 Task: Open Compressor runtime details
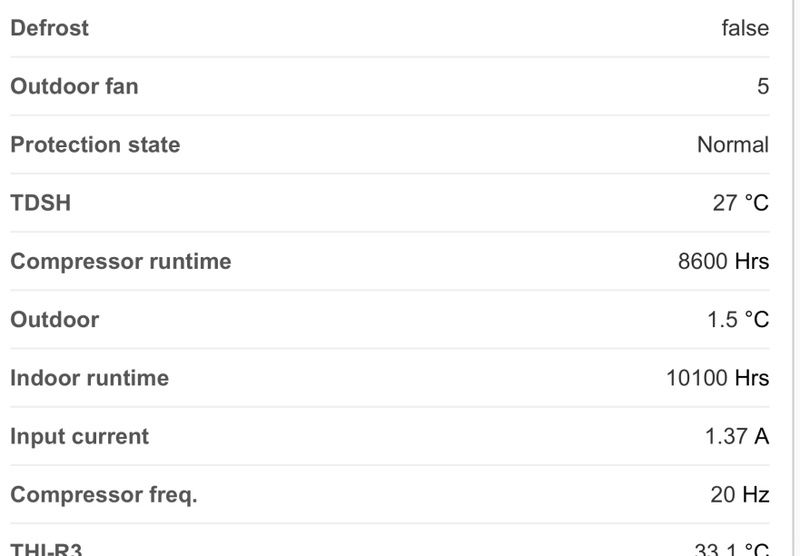[120, 261]
